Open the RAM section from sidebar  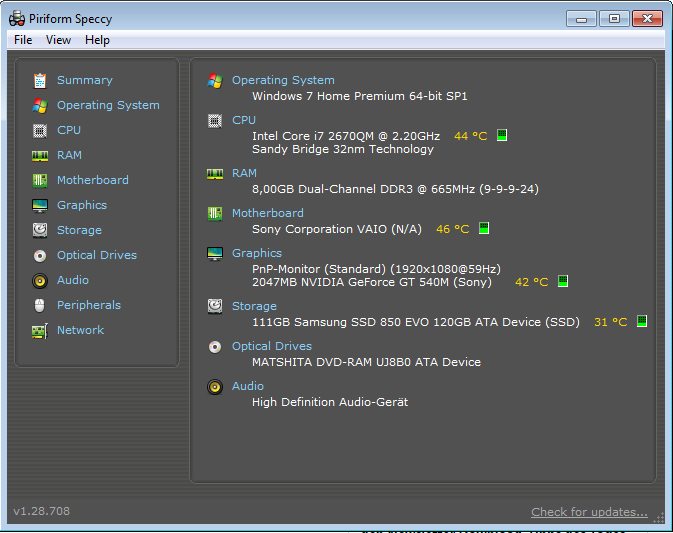pyautogui.click(x=69, y=155)
